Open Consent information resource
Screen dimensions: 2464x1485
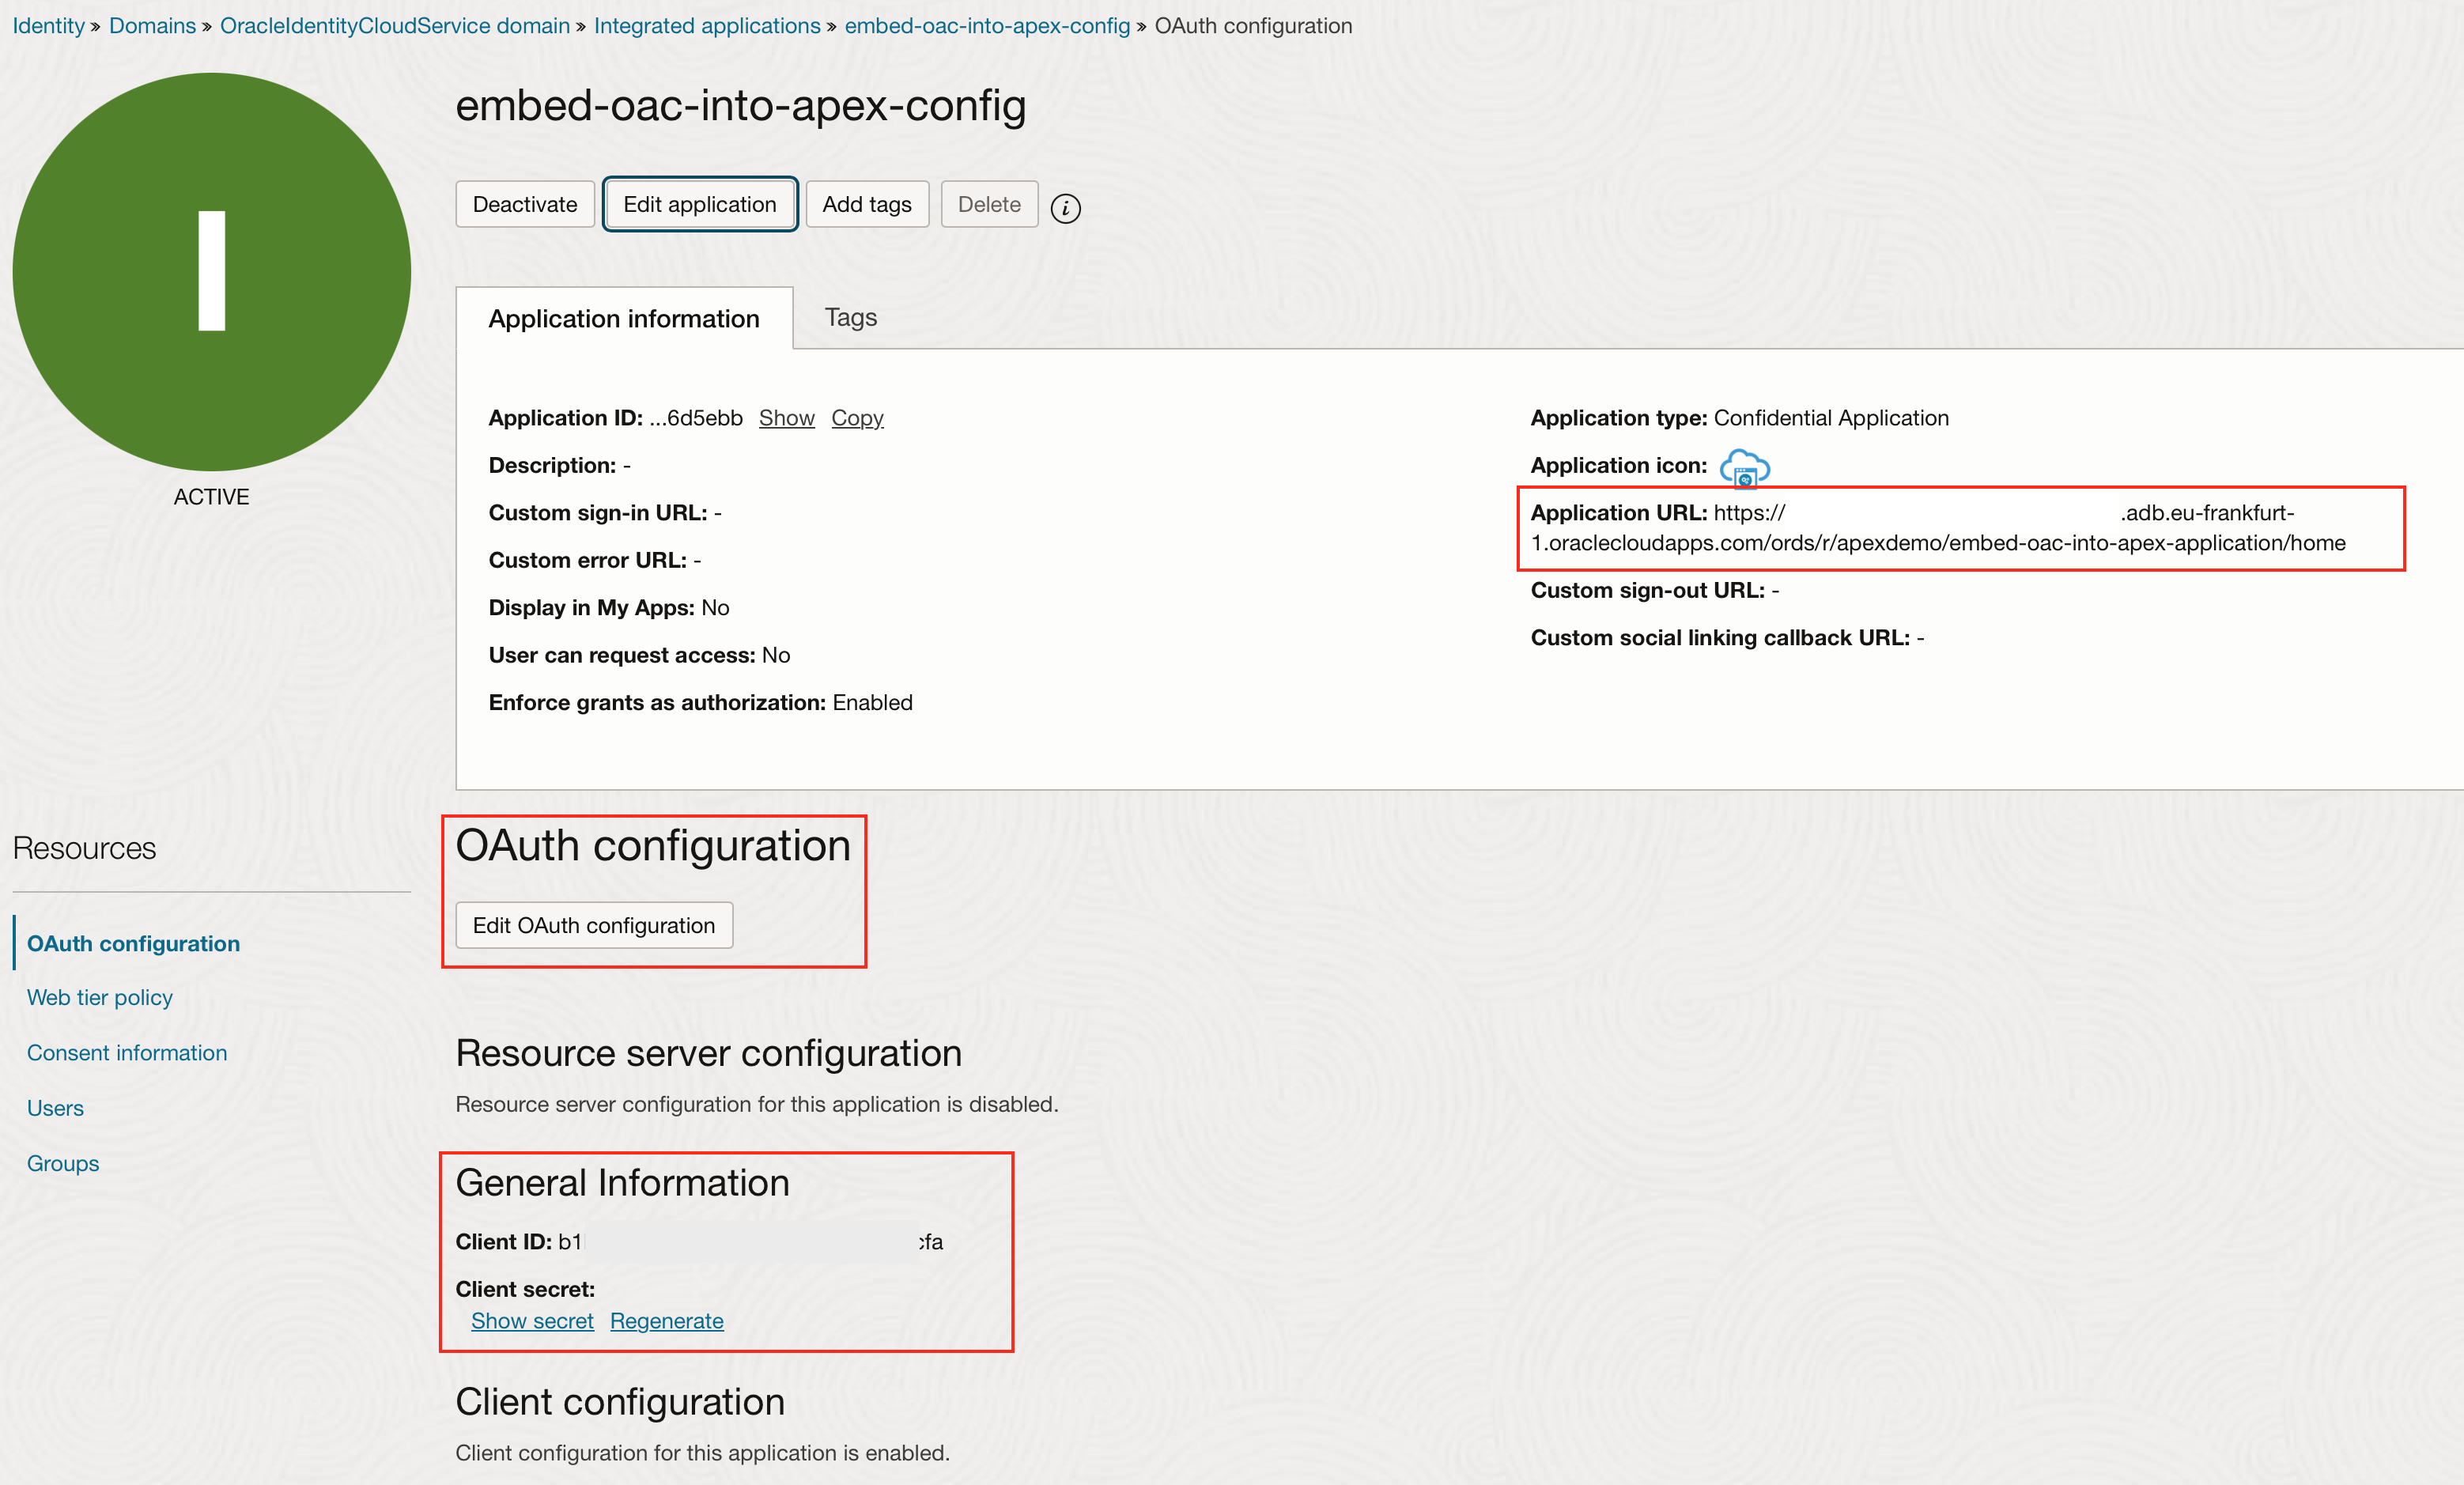127,1053
